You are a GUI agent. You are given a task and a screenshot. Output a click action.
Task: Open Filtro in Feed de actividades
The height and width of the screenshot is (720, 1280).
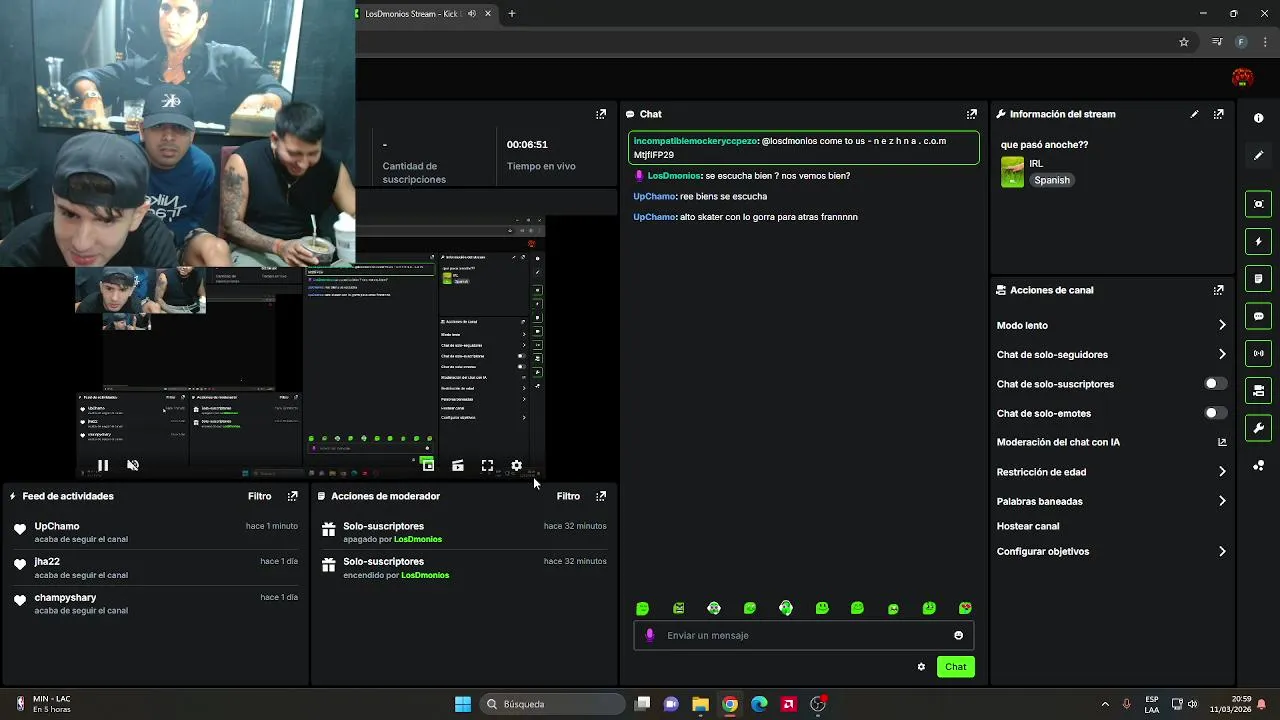260,496
